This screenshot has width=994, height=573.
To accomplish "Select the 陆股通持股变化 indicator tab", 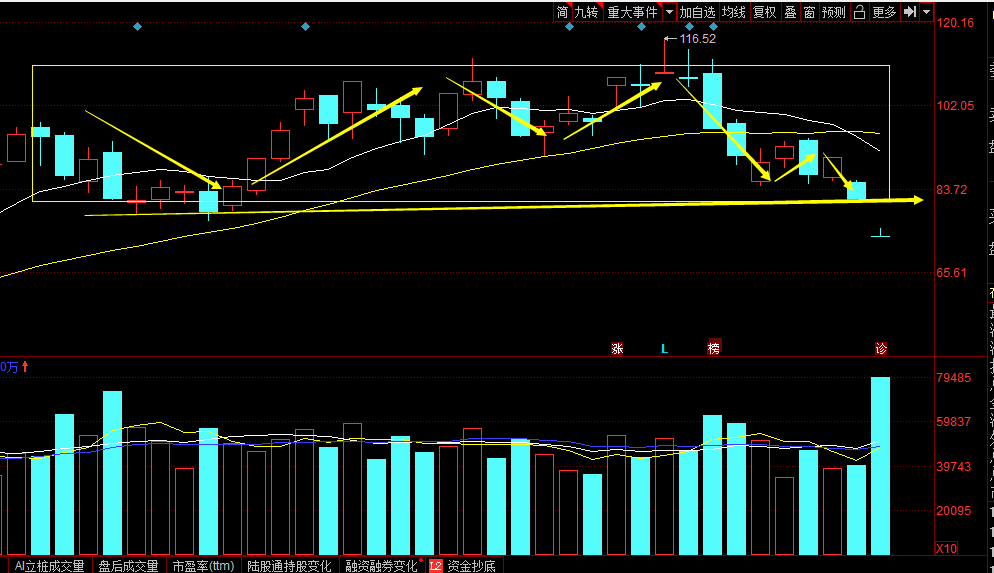I will click(x=290, y=566).
